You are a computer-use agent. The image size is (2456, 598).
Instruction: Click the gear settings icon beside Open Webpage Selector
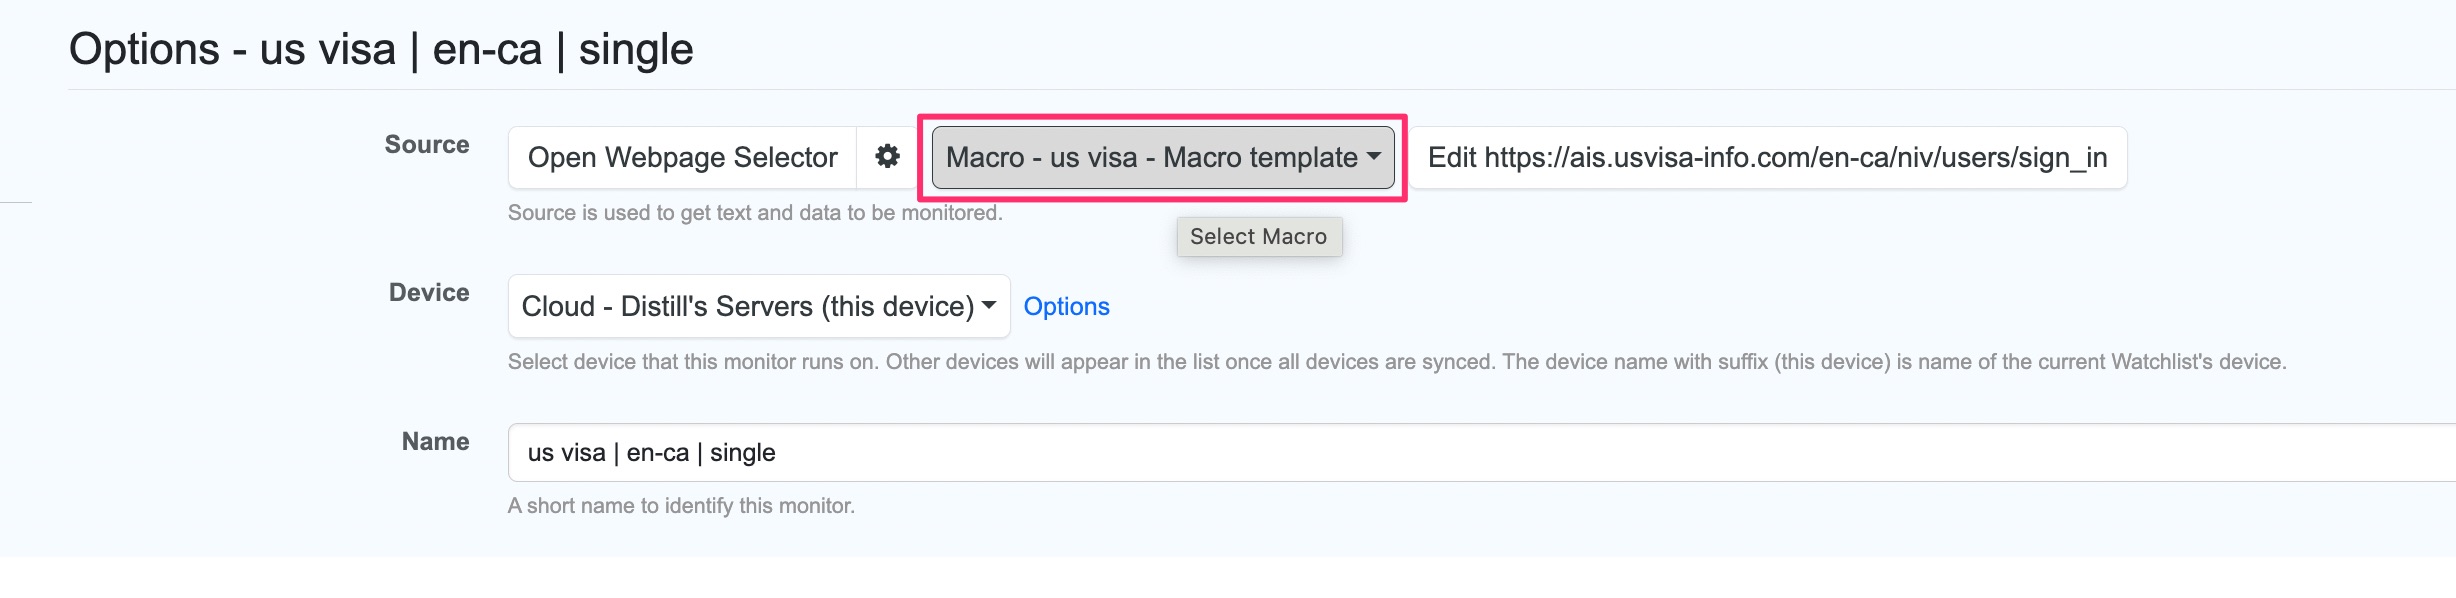pyautogui.click(x=888, y=157)
